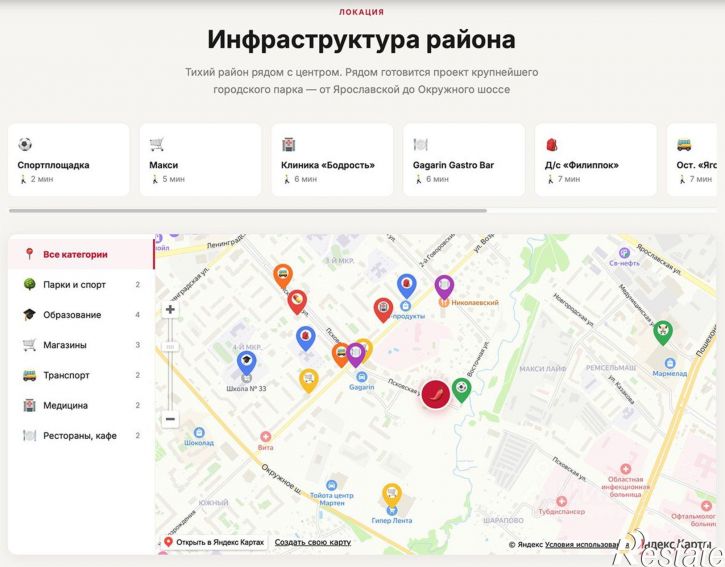Viewport: 725px width, 567px height.
Task: Open the Клиника «Бодрость» card
Action: (332, 160)
